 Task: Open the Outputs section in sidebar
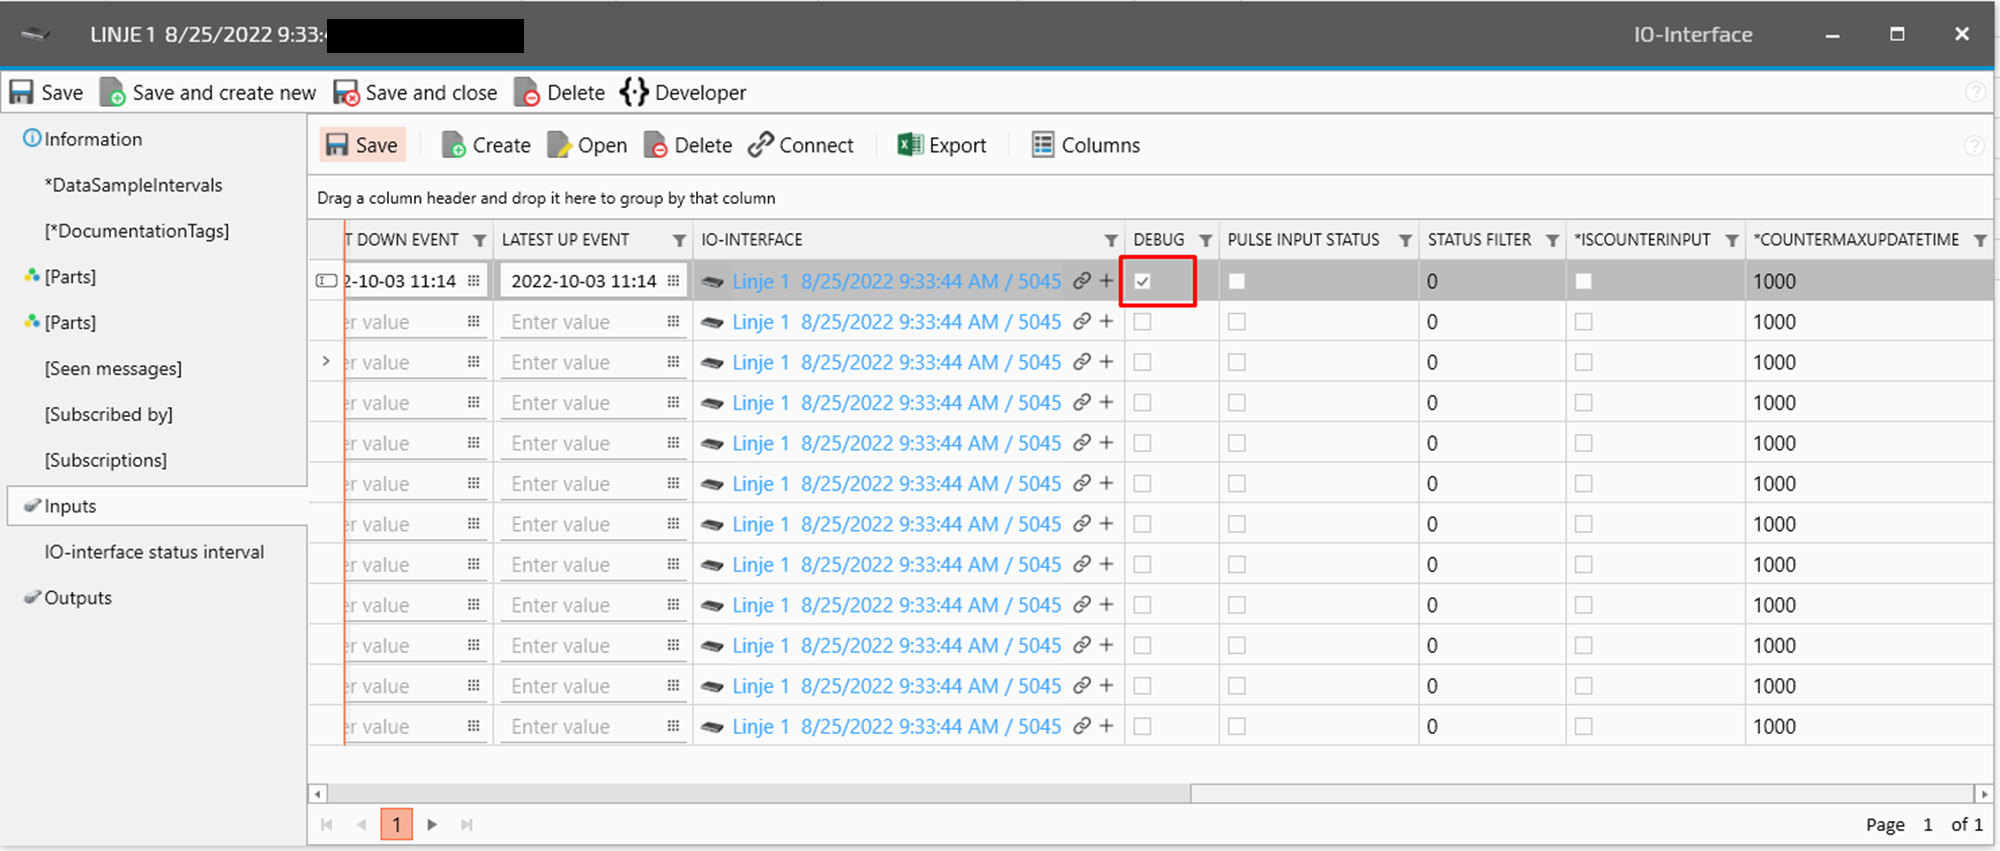click(78, 598)
